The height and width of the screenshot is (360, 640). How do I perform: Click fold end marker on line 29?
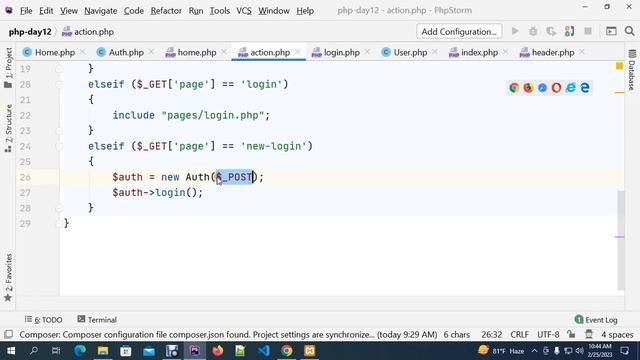tap(59, 223)
